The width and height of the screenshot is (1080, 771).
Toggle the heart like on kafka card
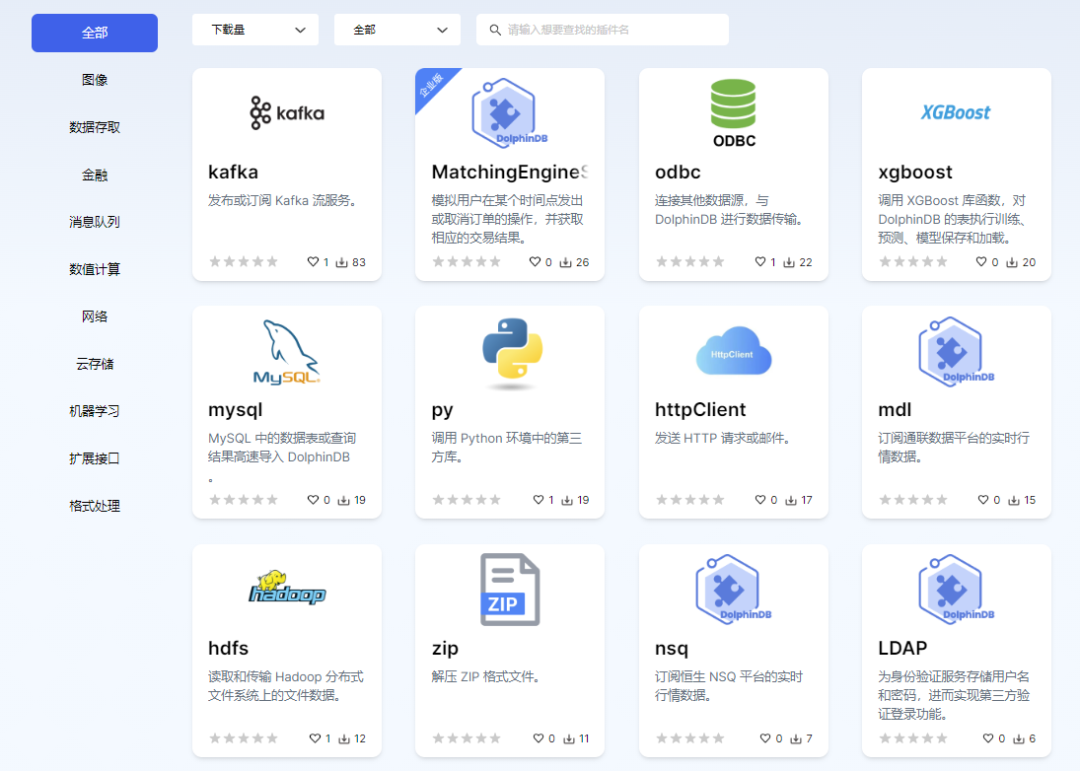[x=313, y=262]
